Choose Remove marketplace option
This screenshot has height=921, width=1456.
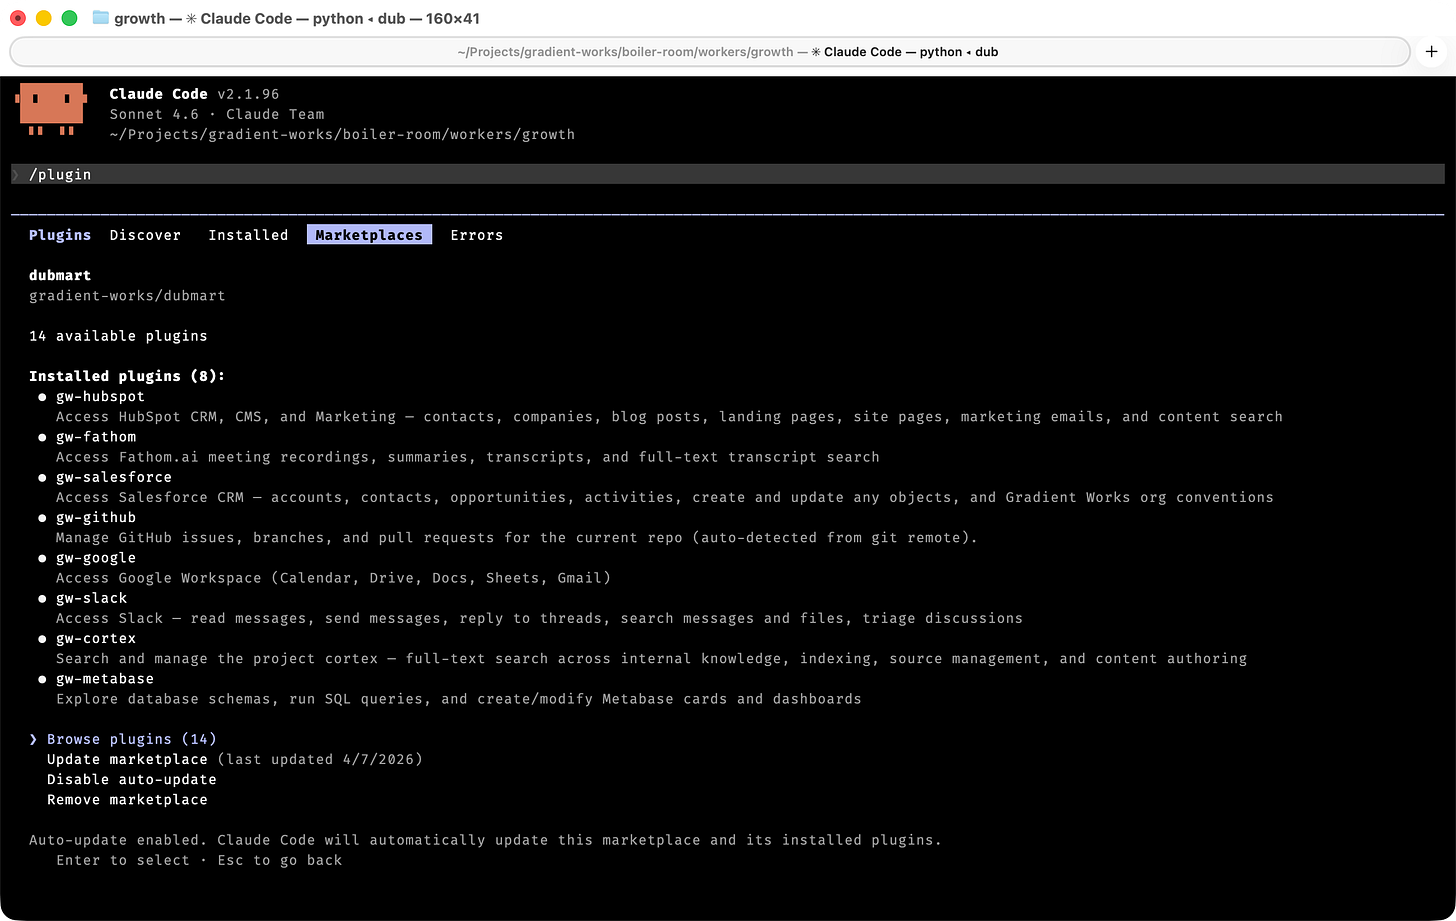tap(127, 799)
